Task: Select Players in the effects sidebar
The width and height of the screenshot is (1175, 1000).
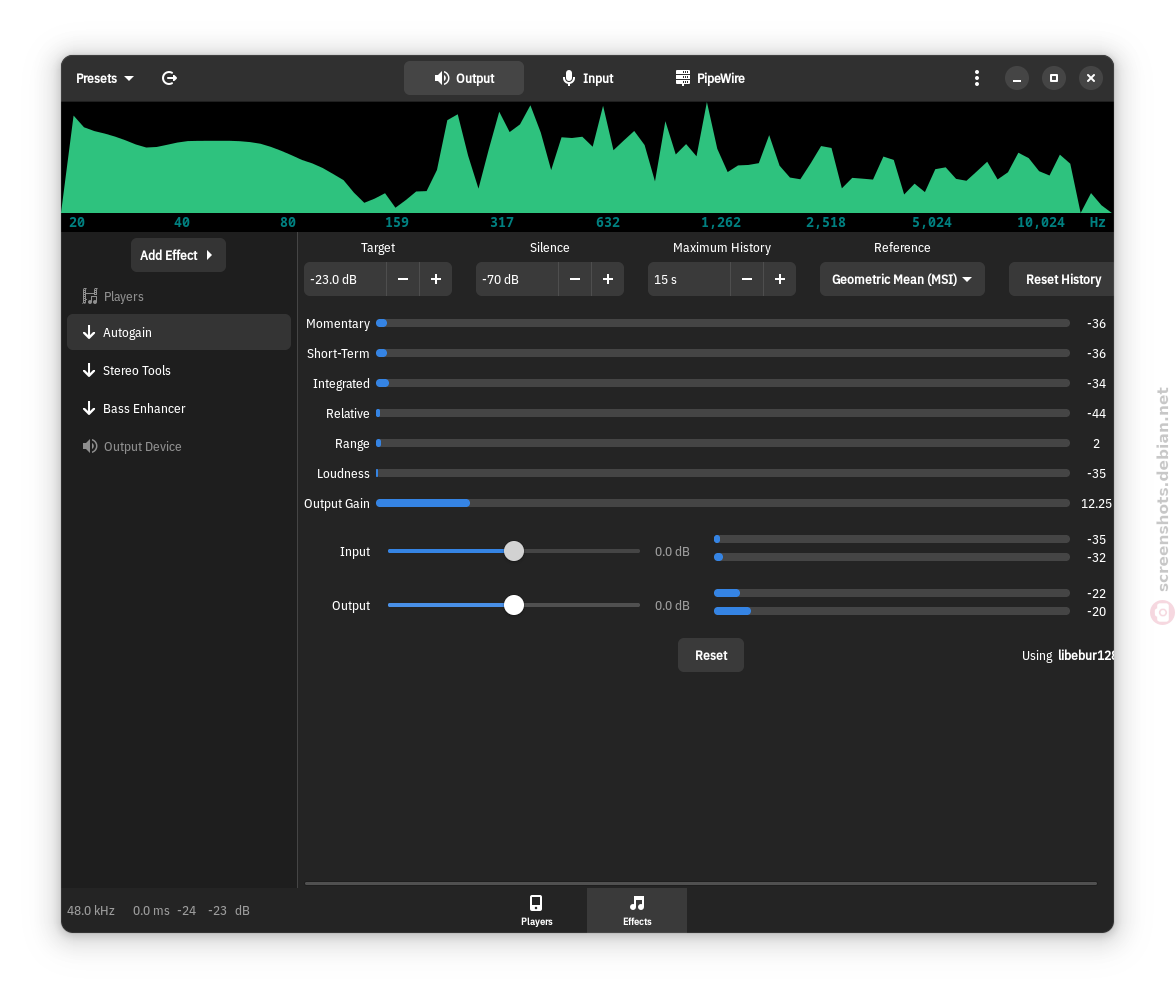Action: click(x=178, y=296)
